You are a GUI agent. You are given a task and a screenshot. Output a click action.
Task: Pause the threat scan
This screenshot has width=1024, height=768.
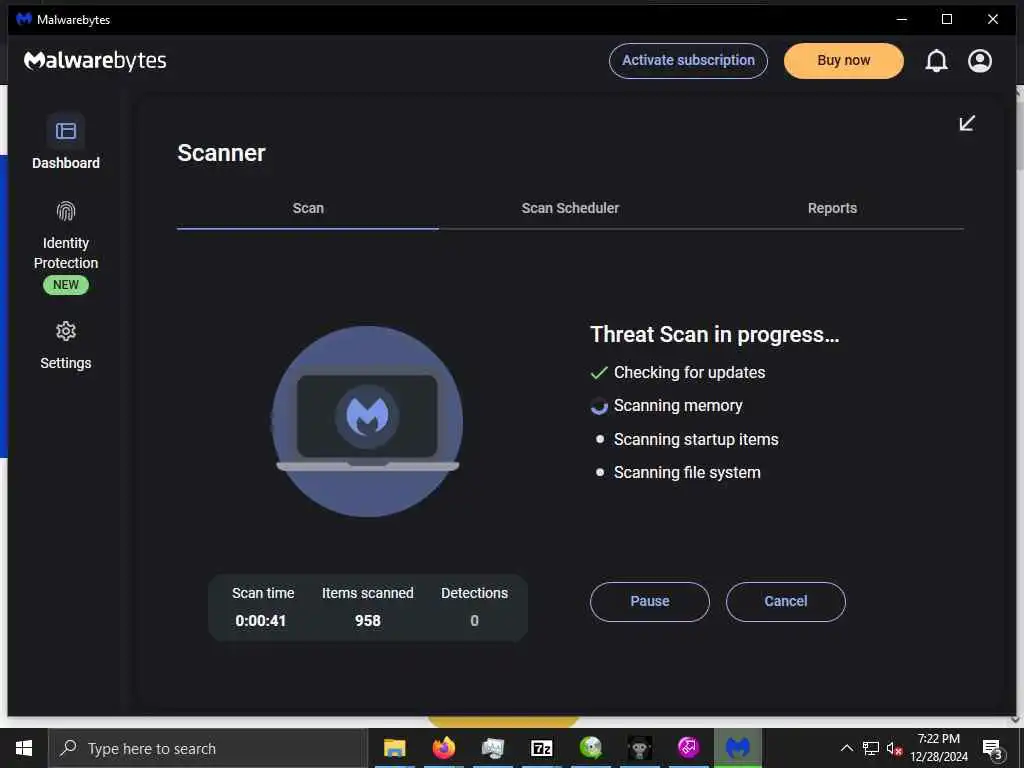650,601
